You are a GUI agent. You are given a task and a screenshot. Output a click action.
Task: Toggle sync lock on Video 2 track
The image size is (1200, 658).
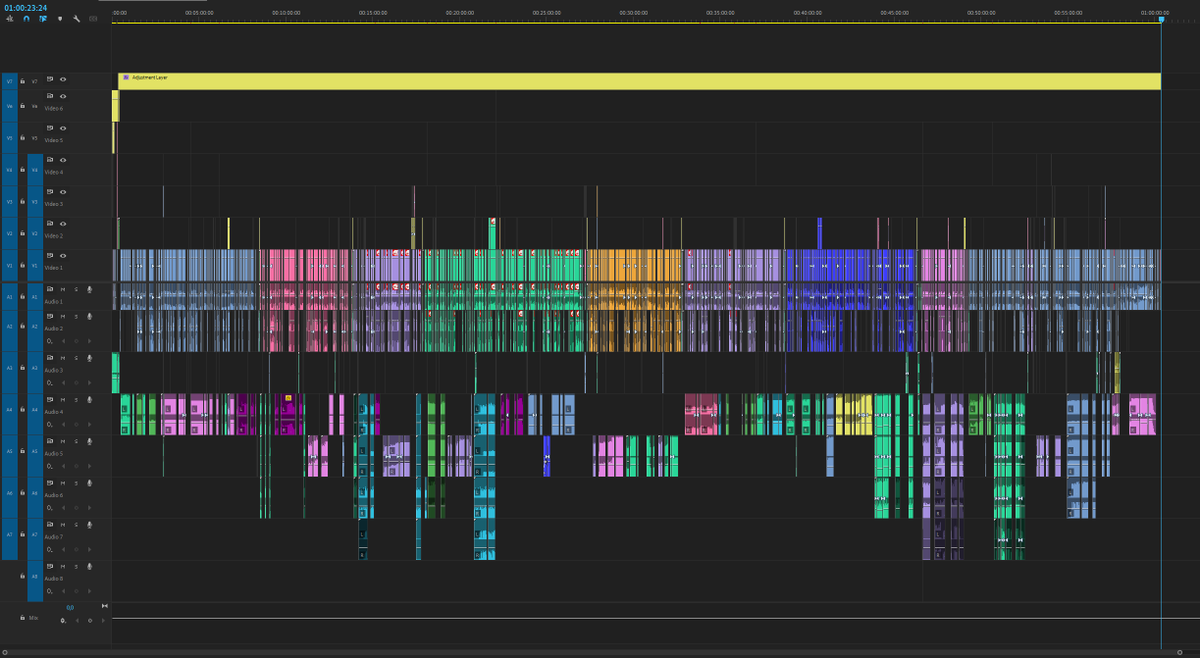coord(50,223)
